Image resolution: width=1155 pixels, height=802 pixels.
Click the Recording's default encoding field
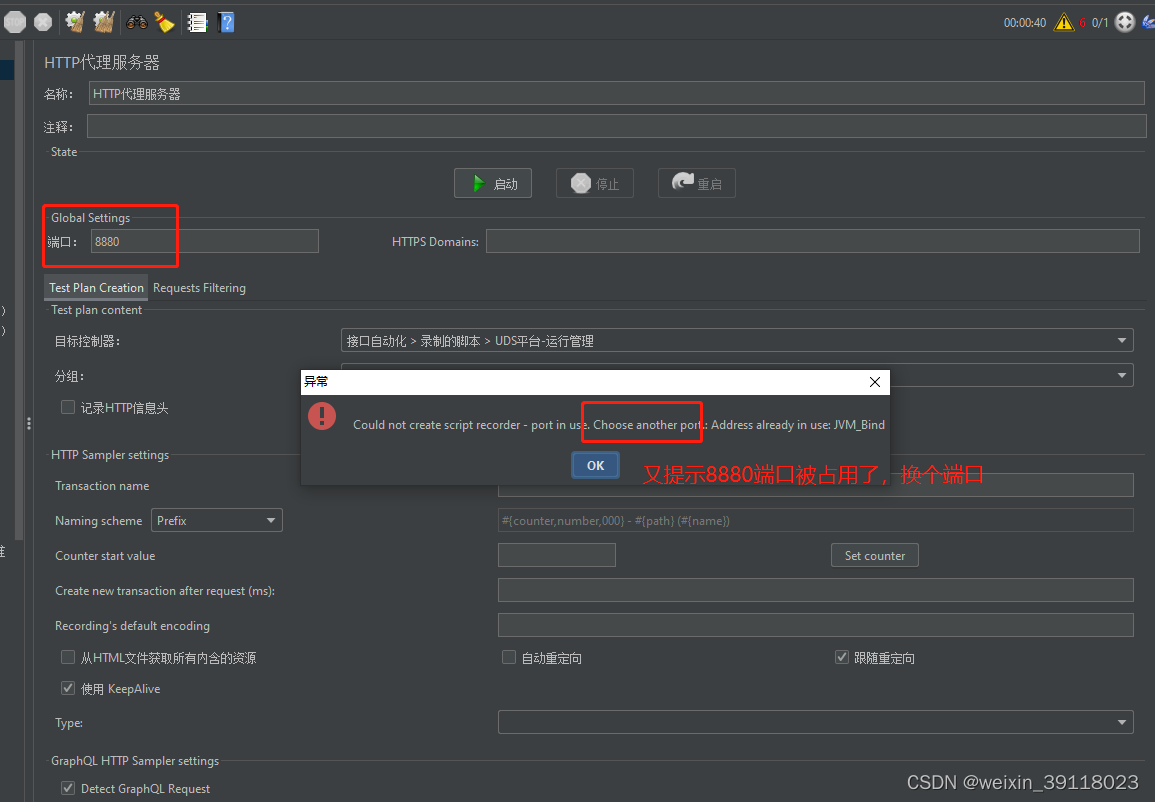(x=815, y=625)
